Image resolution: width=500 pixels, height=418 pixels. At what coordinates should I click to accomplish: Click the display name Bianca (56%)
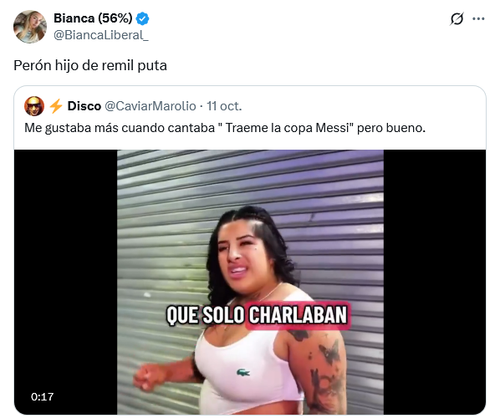coord(93,18)
